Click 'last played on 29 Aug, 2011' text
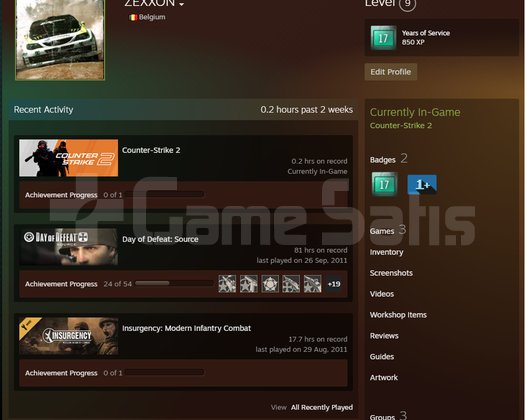525x420 pixels. tap(301, 349)
